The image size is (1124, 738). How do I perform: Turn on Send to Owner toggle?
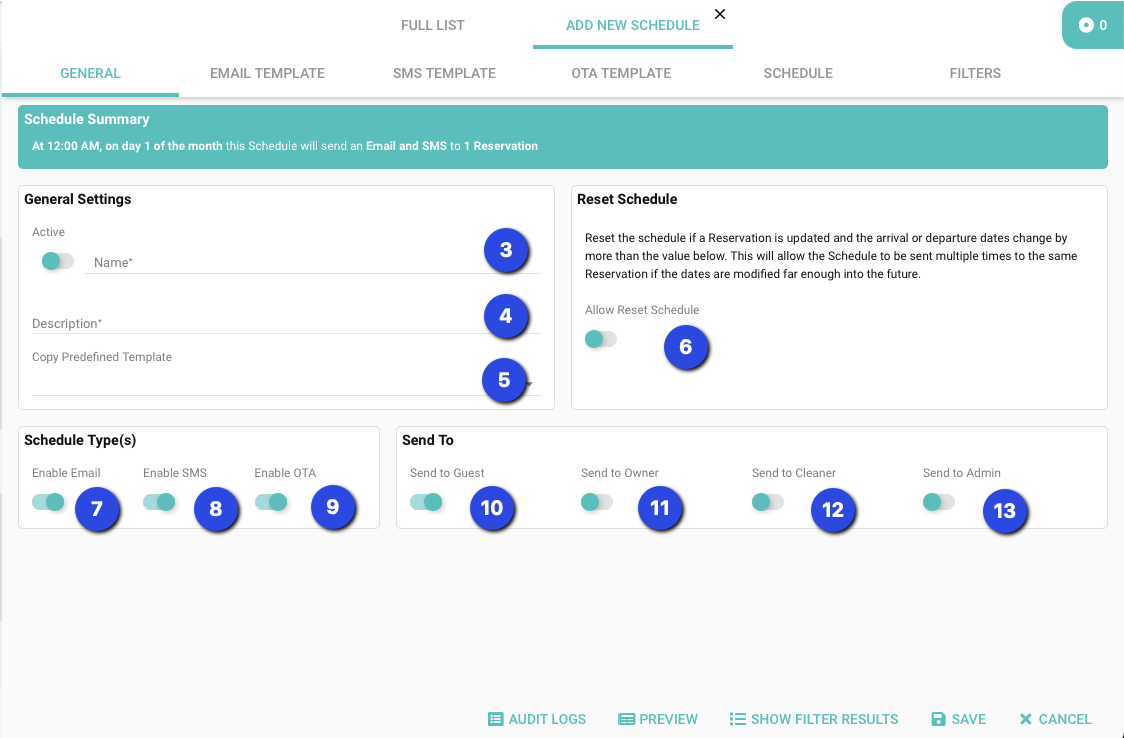click(597, 502)
